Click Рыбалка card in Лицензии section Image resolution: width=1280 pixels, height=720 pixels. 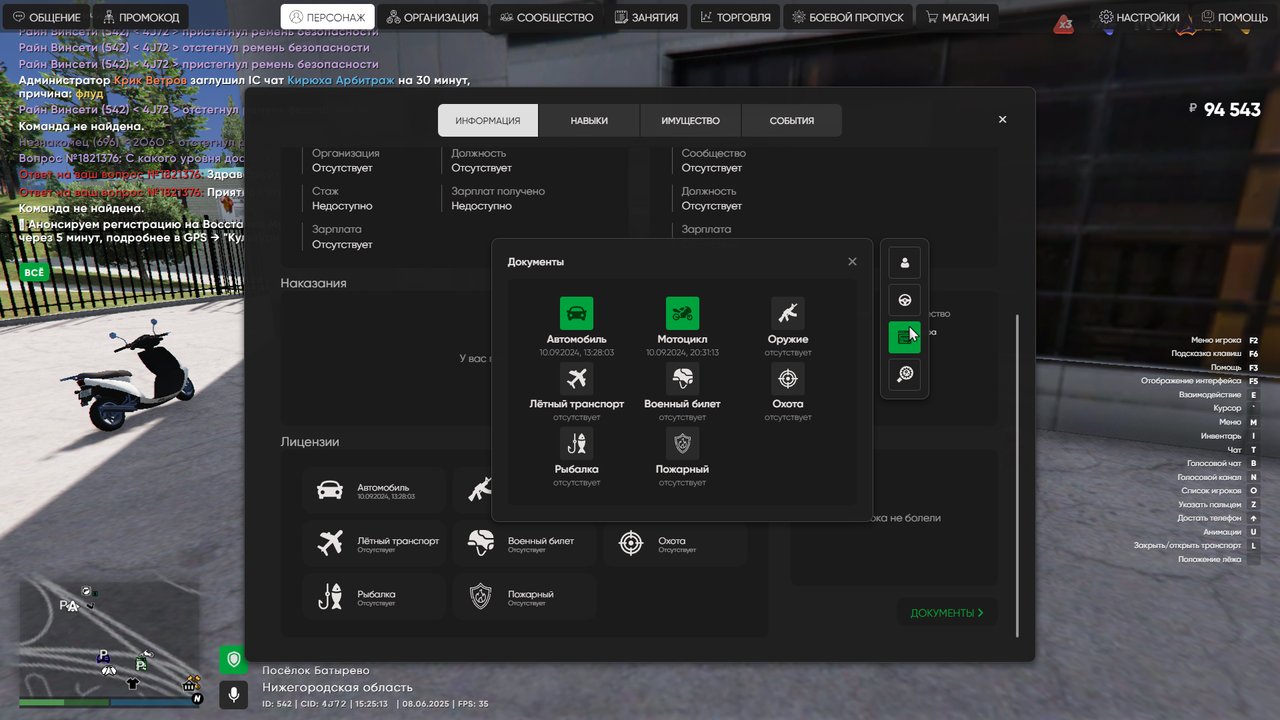(x=374, y=597)
